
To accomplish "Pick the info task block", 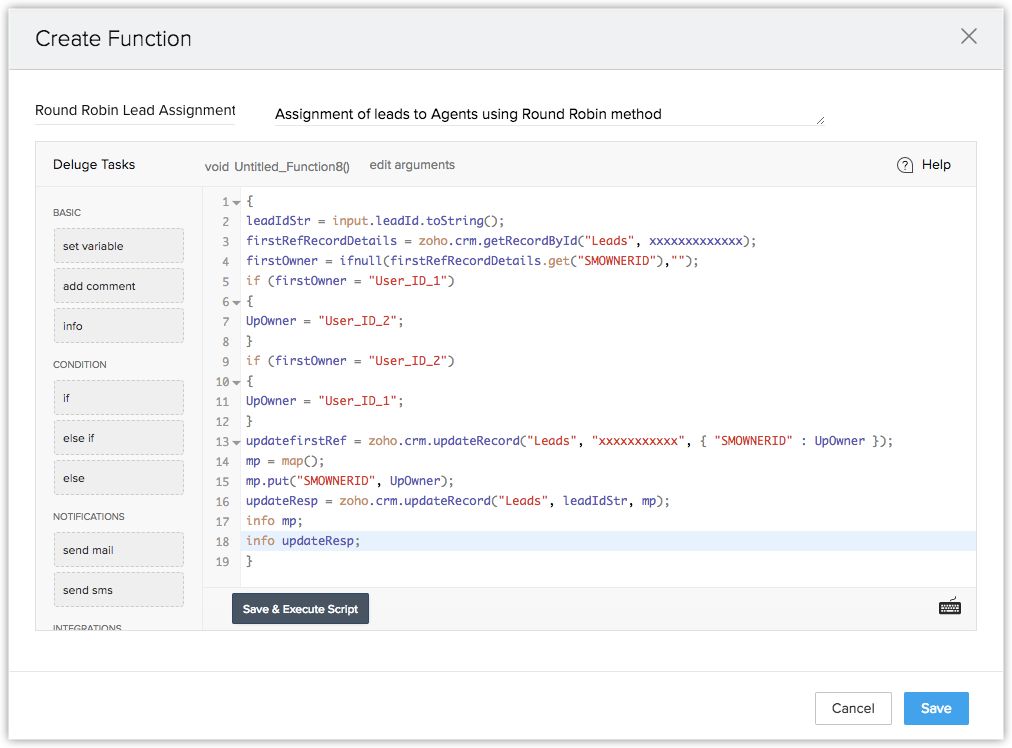I will [118, 326].
